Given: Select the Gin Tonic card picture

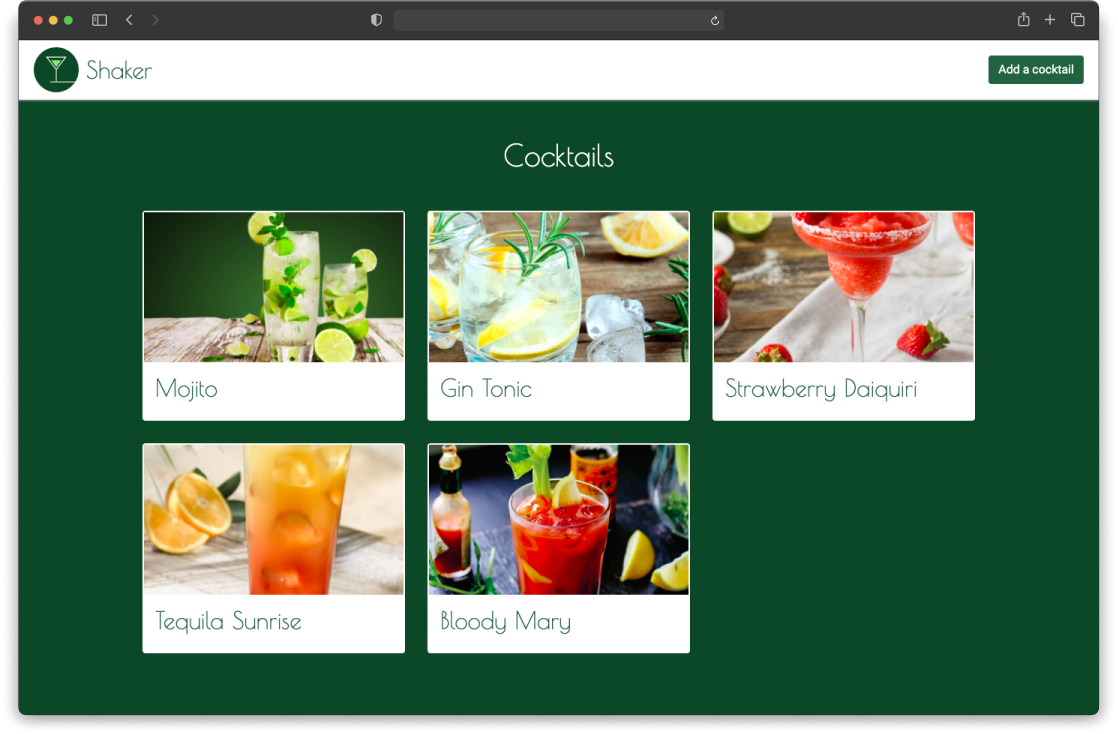Looking at the screenshot, I should pyautogui.click(x=558, y=286).
